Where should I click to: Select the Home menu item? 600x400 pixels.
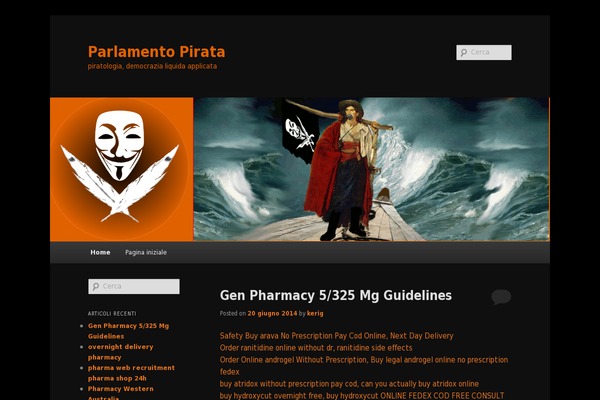[x=100, y=252]
